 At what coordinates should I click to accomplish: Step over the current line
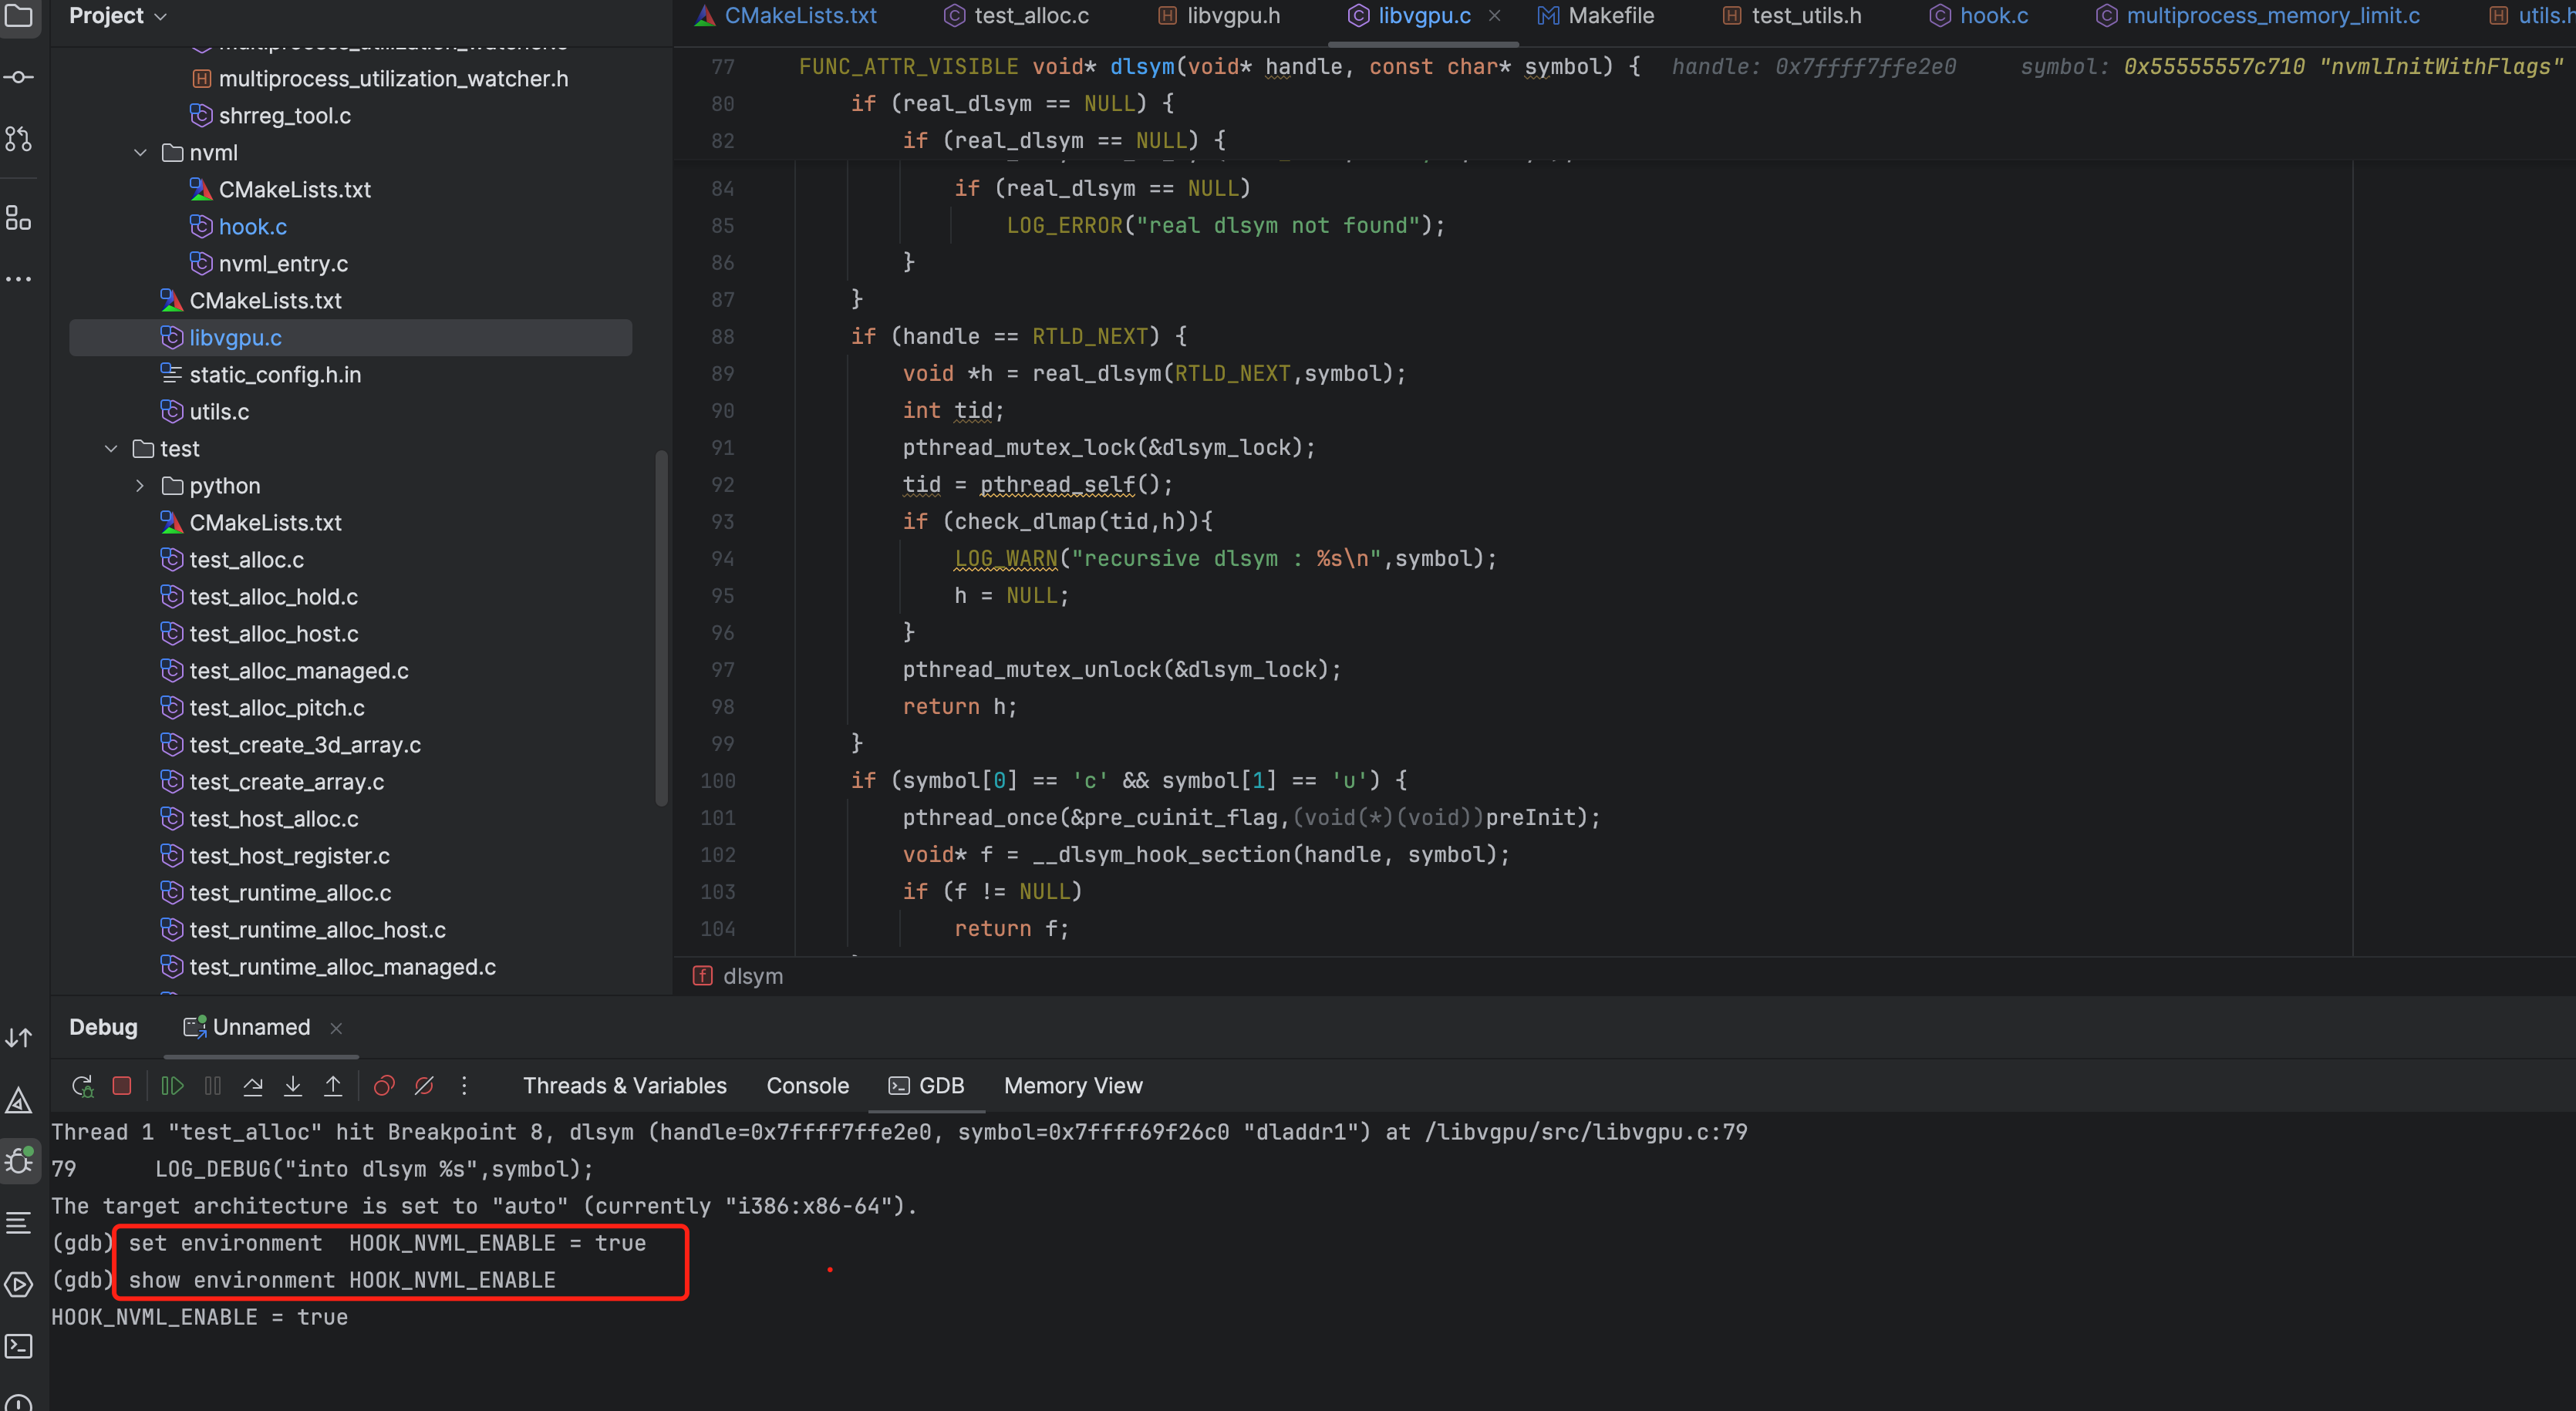click(x=253, y=1086)
